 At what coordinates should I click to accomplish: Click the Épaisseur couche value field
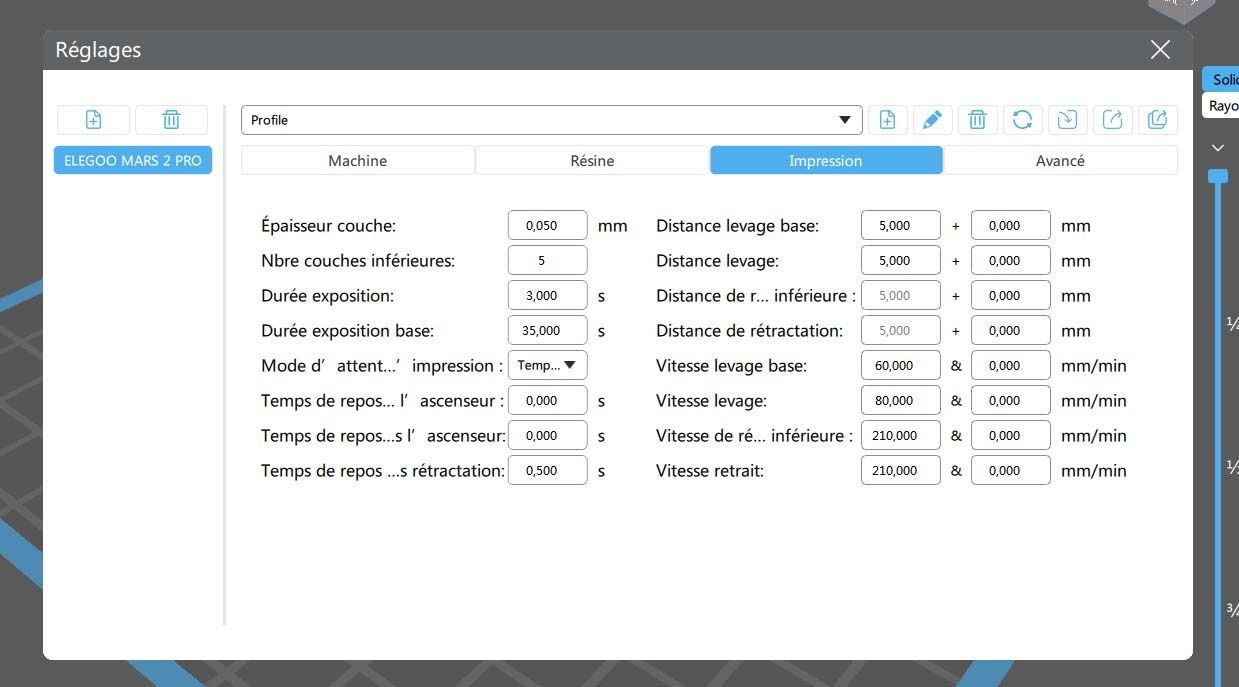pyautogui.click(x=547, y=225)
